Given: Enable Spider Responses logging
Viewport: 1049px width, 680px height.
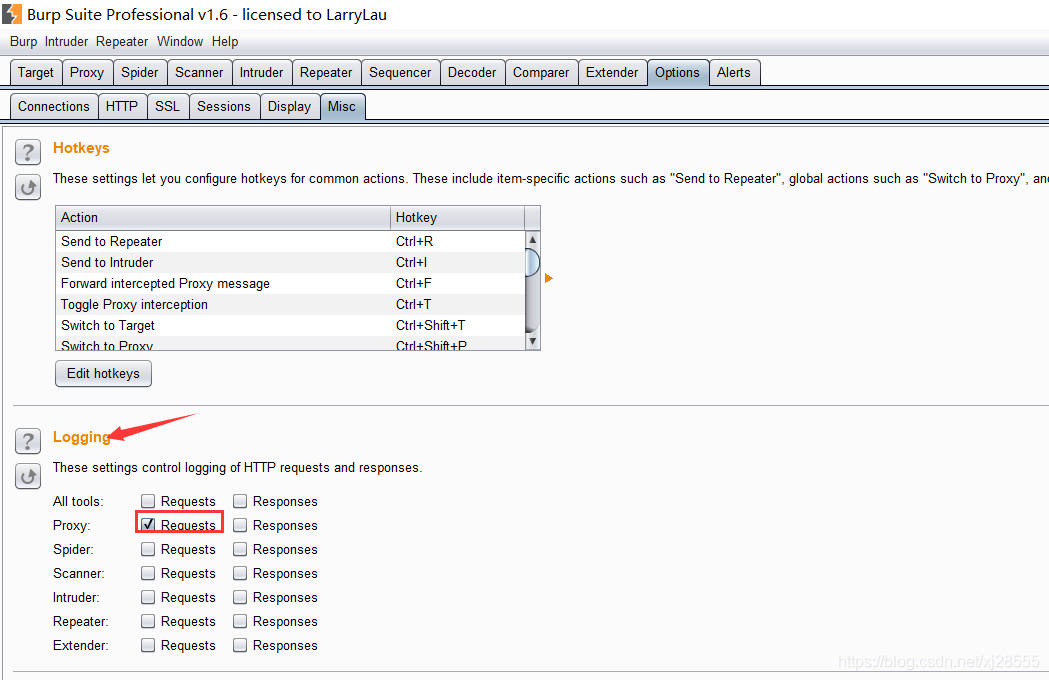Looking at the screenshot, I should [240, 549].
